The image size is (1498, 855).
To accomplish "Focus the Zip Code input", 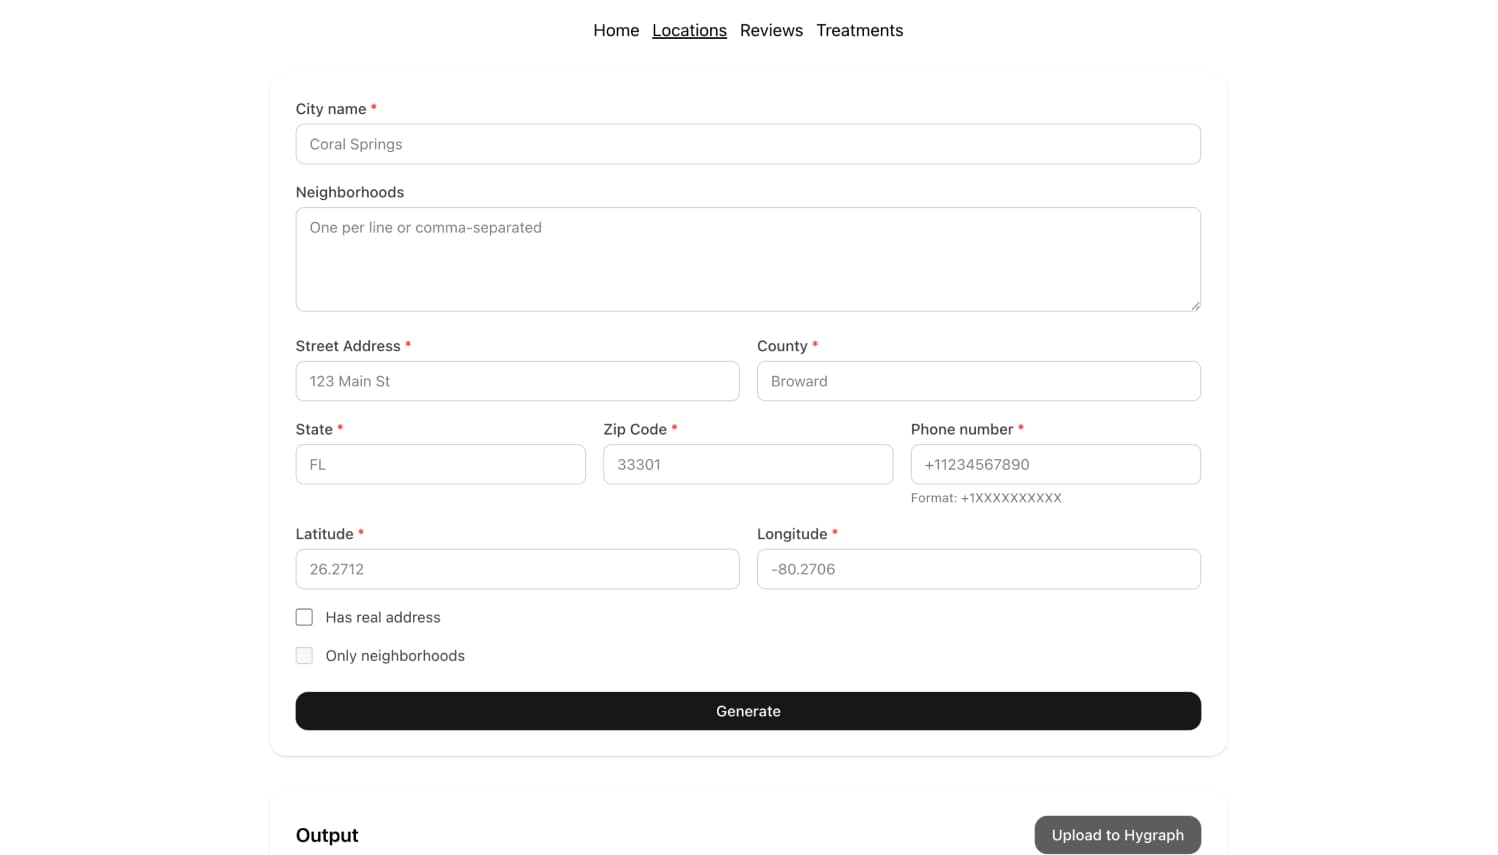I will pos(748,464).
